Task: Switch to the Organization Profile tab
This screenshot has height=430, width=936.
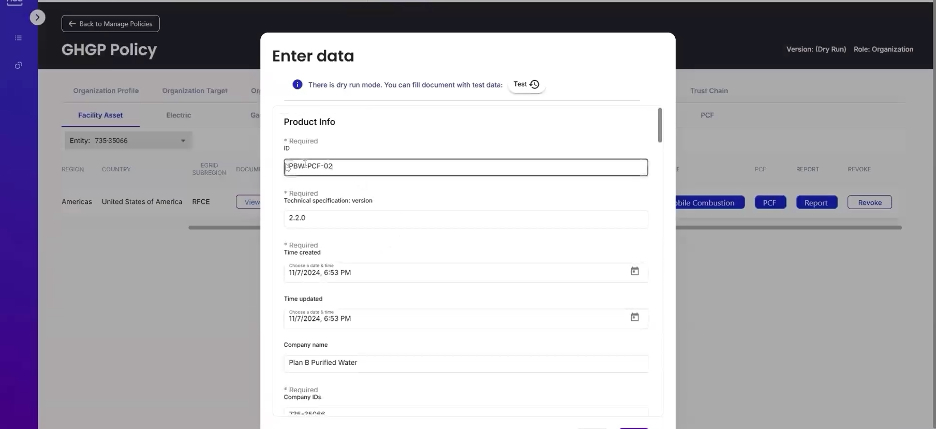Action: pos(106,91)
